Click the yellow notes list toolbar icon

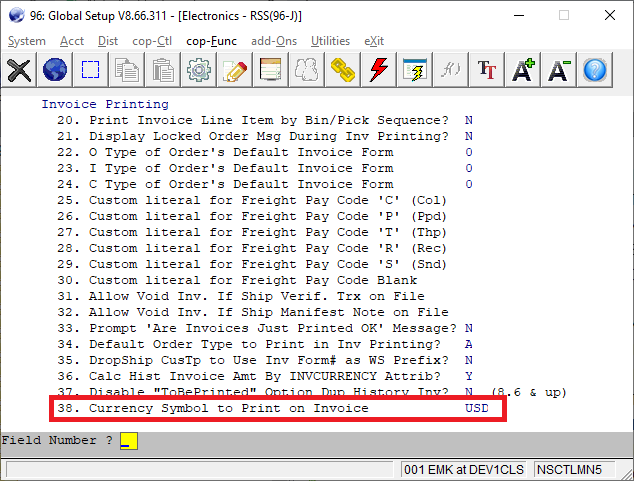pyautogui.click(x=271, y=70)
